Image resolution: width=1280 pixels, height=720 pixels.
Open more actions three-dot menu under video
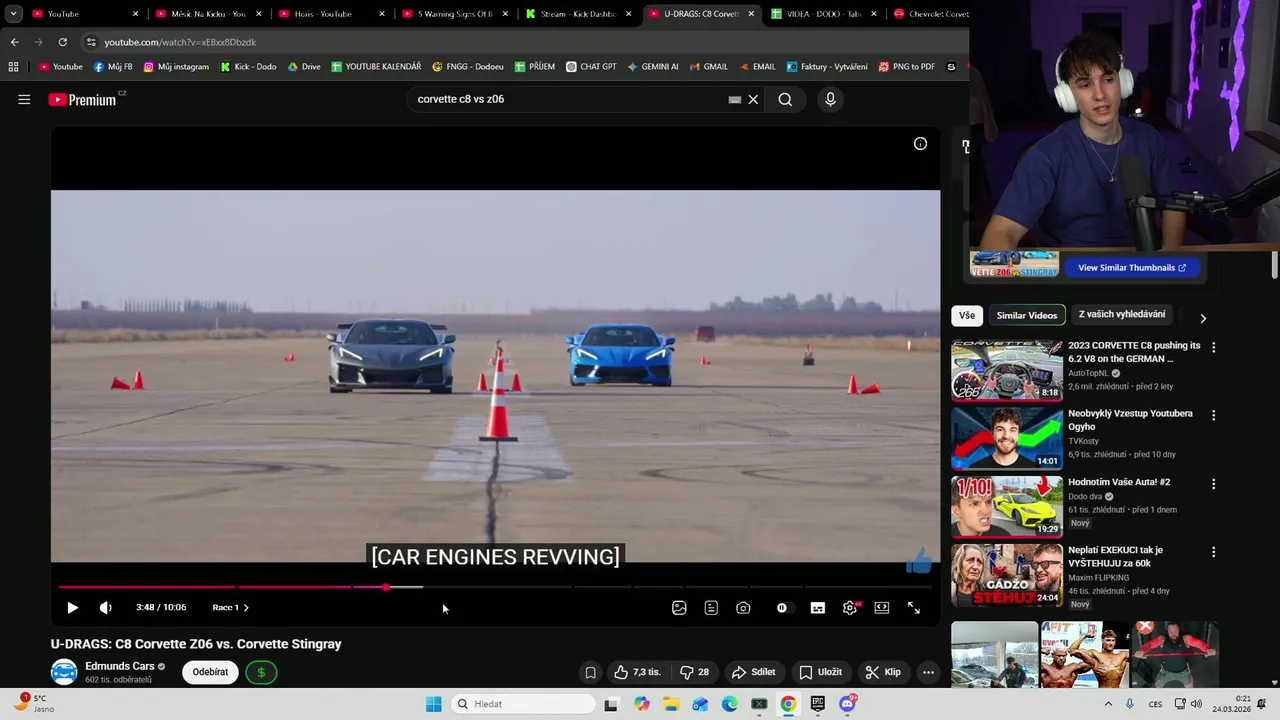coord(928,672)
